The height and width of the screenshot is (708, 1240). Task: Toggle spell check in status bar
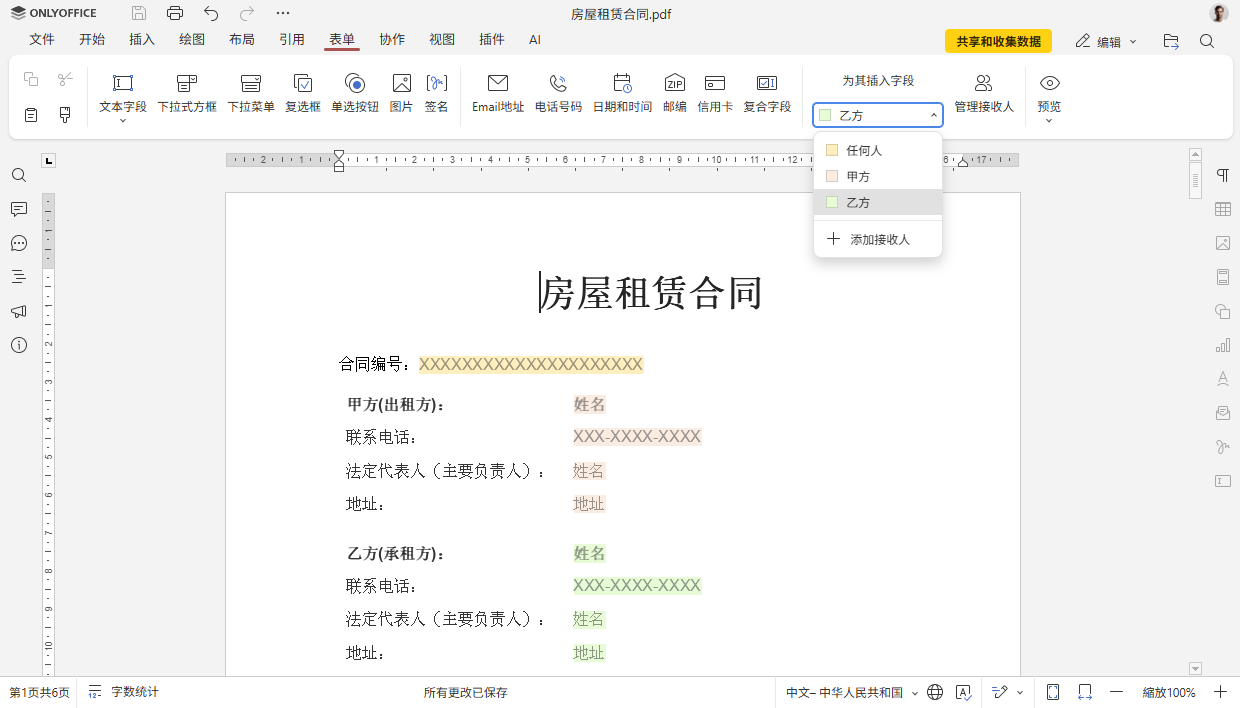[x=963, y=691]
